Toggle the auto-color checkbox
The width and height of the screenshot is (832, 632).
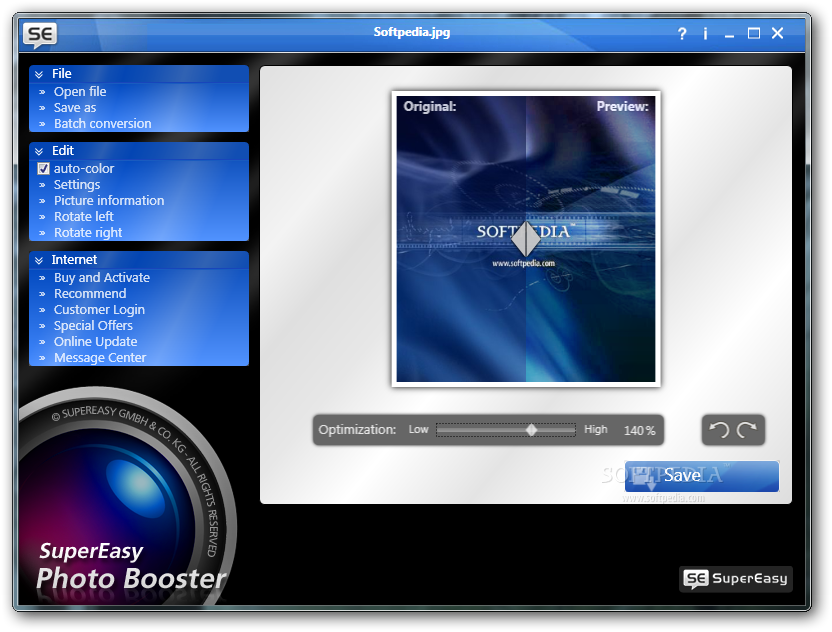coord(44,169)
